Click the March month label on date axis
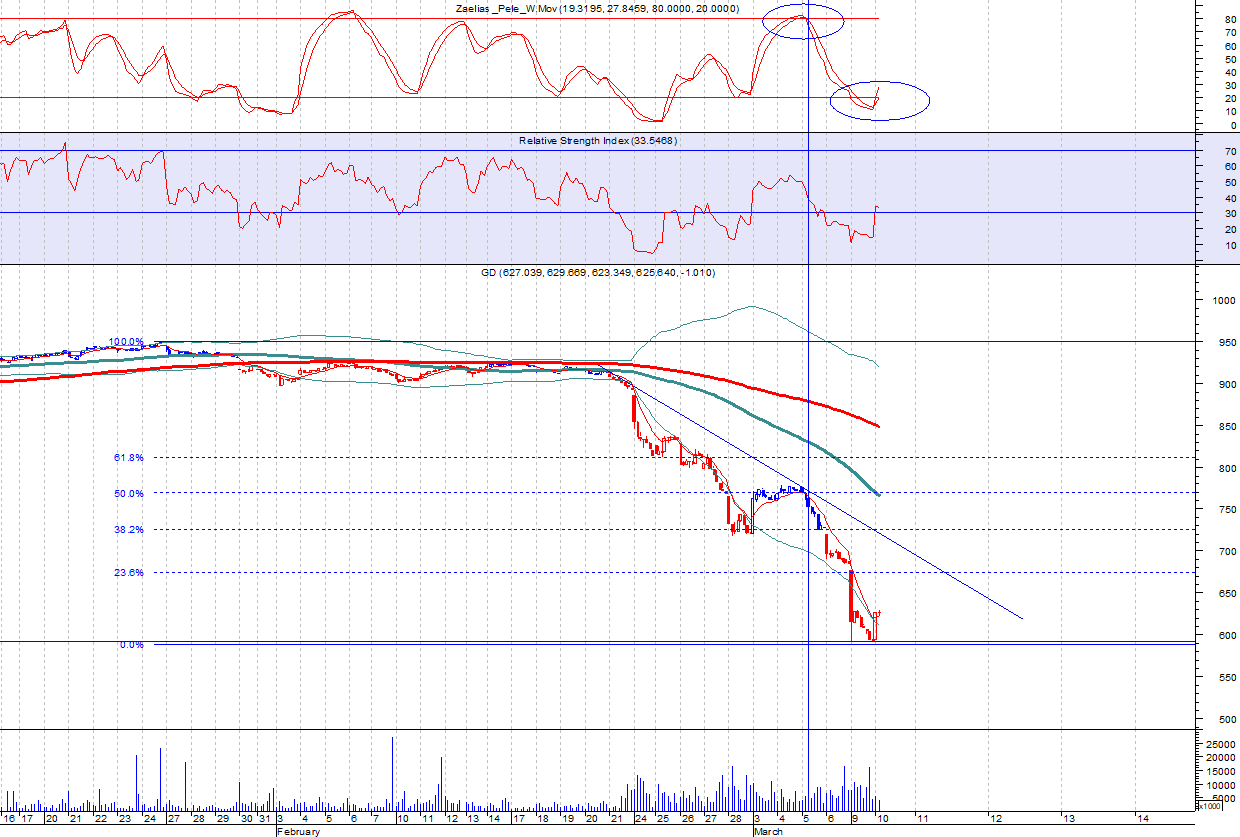The height and width of the screenshot is (837, 1240). pos(768,831)
